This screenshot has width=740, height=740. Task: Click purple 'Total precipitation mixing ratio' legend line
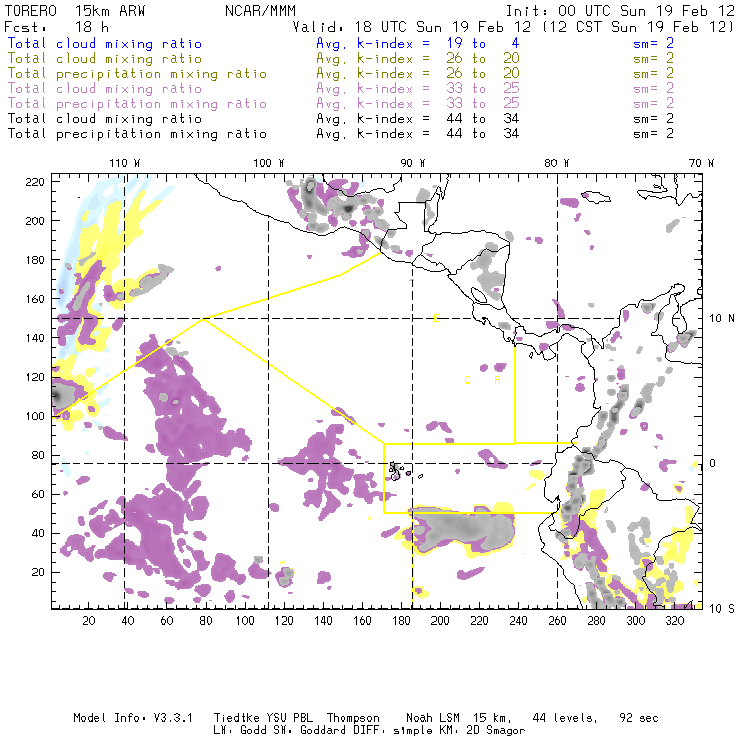pos(137,104)
